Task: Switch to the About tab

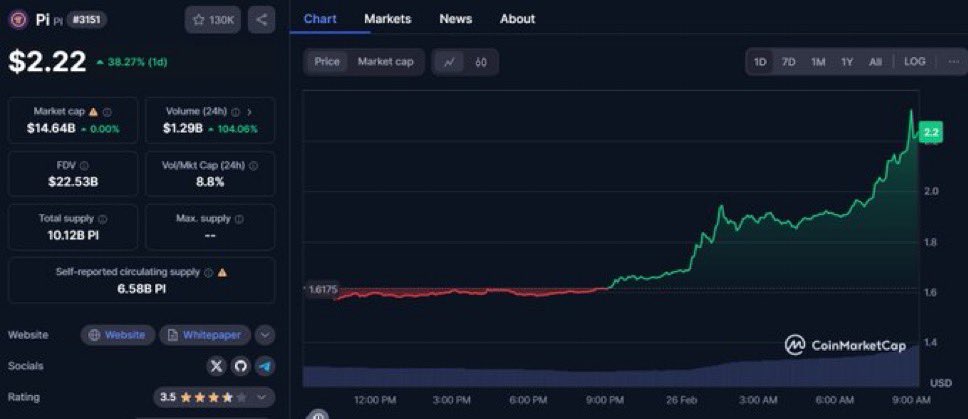Action: click(517, 19)
